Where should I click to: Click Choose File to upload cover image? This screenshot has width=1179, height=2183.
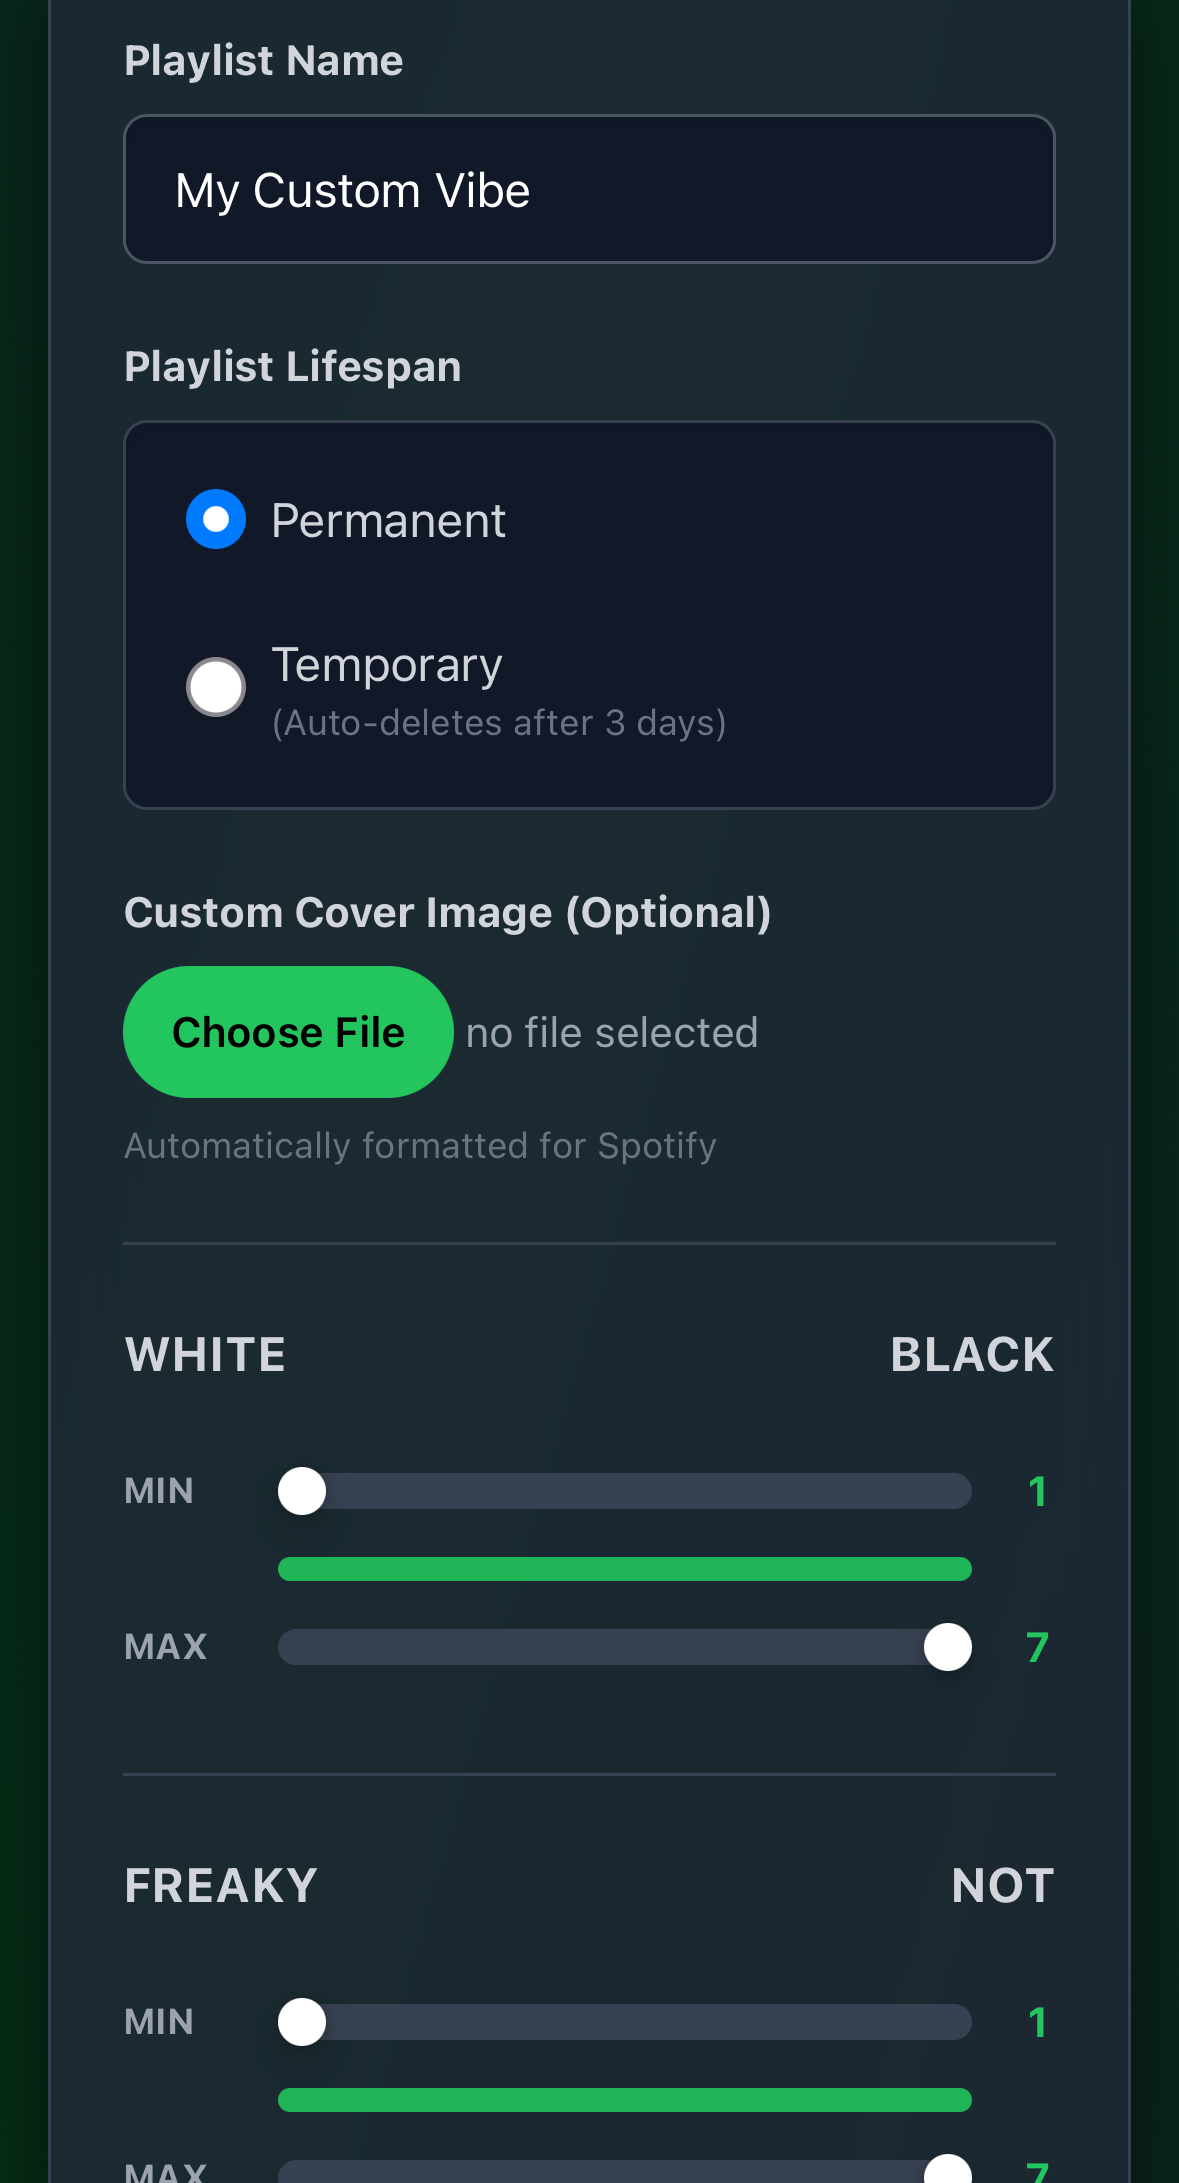(288, 1031)
